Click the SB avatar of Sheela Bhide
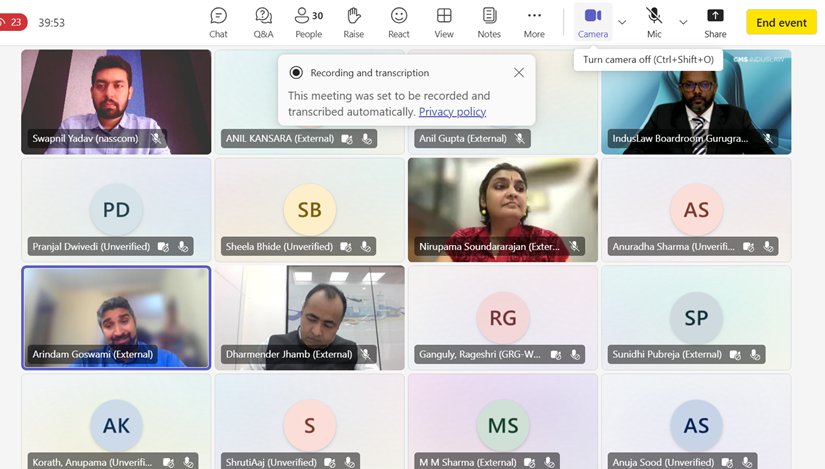825x469 pixels. point(309,209)
